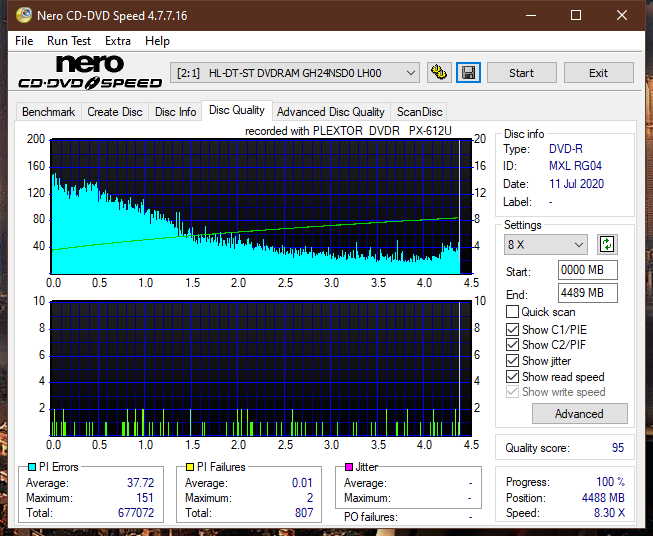Switch to the Disc Info tab
This screenshot has width=653, height=536.
coord(175,112)
